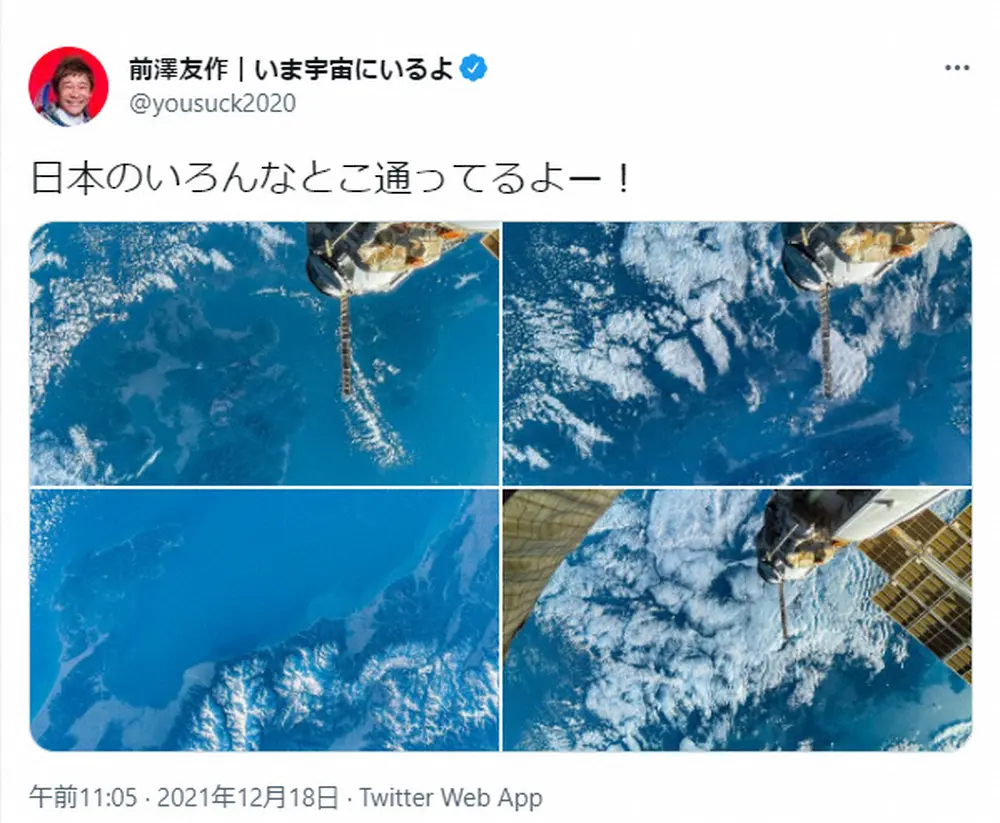This screenshot has width=1000, height=823.
Task: View the top-right cloud-covered photo
Action: pyautogui.click(x=737, y=353)
